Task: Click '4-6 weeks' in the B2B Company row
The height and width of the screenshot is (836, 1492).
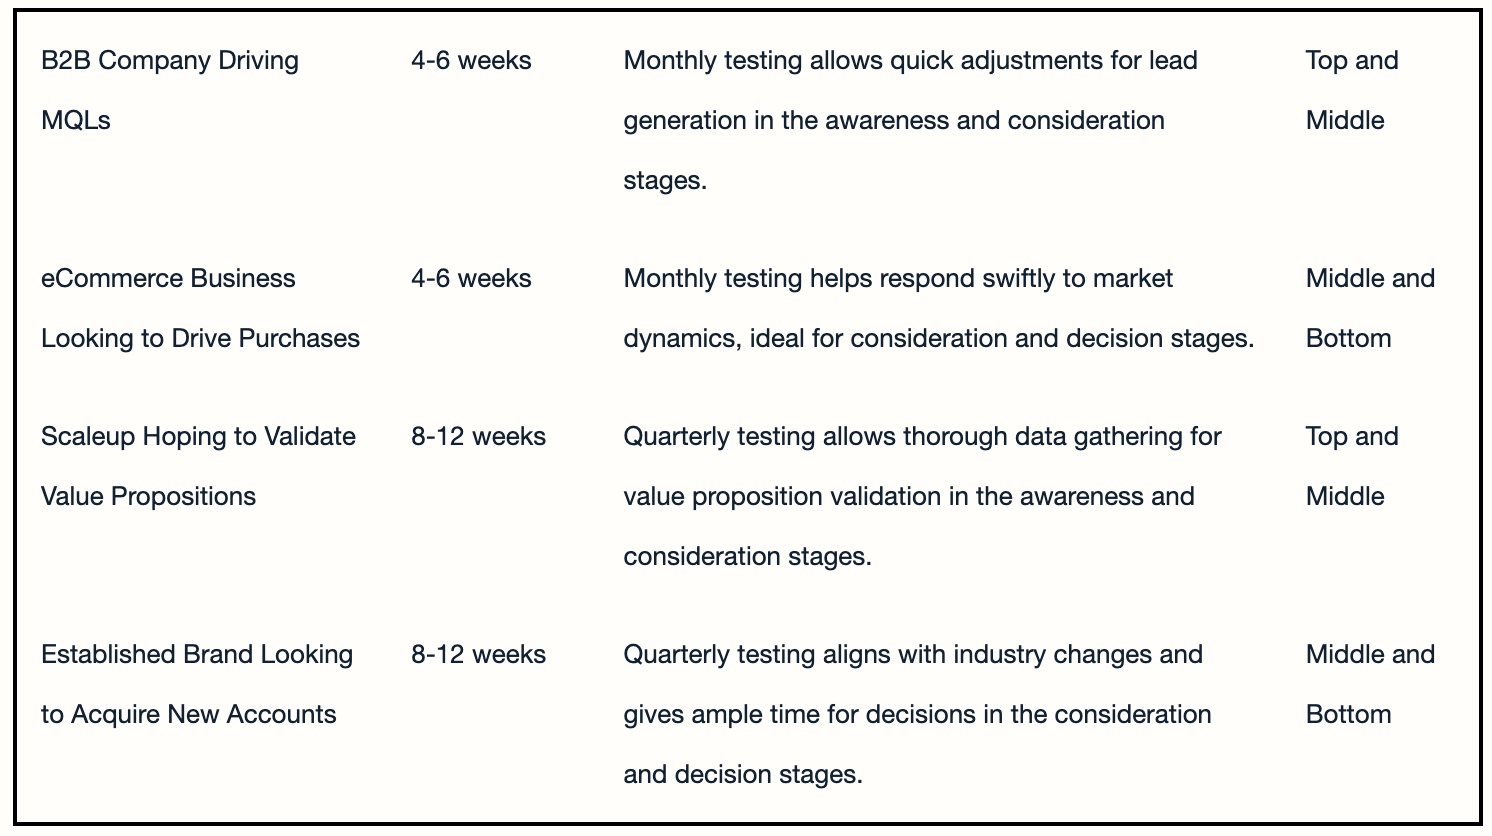Action: click(471, 61)
